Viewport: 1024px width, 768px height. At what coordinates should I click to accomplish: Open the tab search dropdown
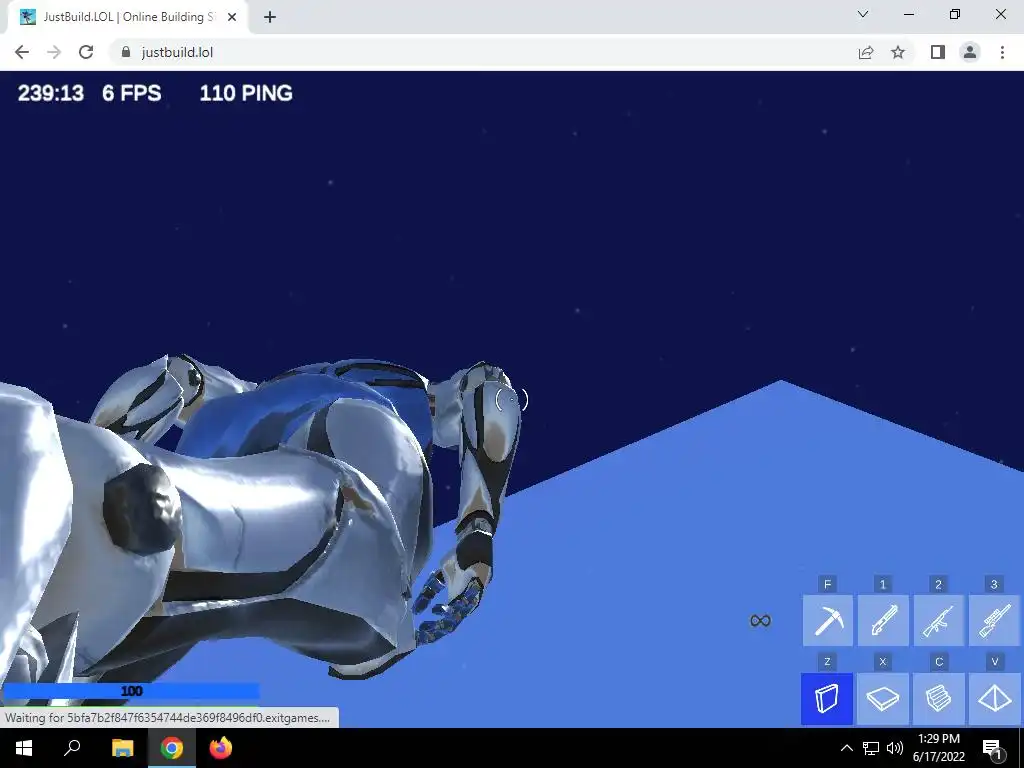863,14
